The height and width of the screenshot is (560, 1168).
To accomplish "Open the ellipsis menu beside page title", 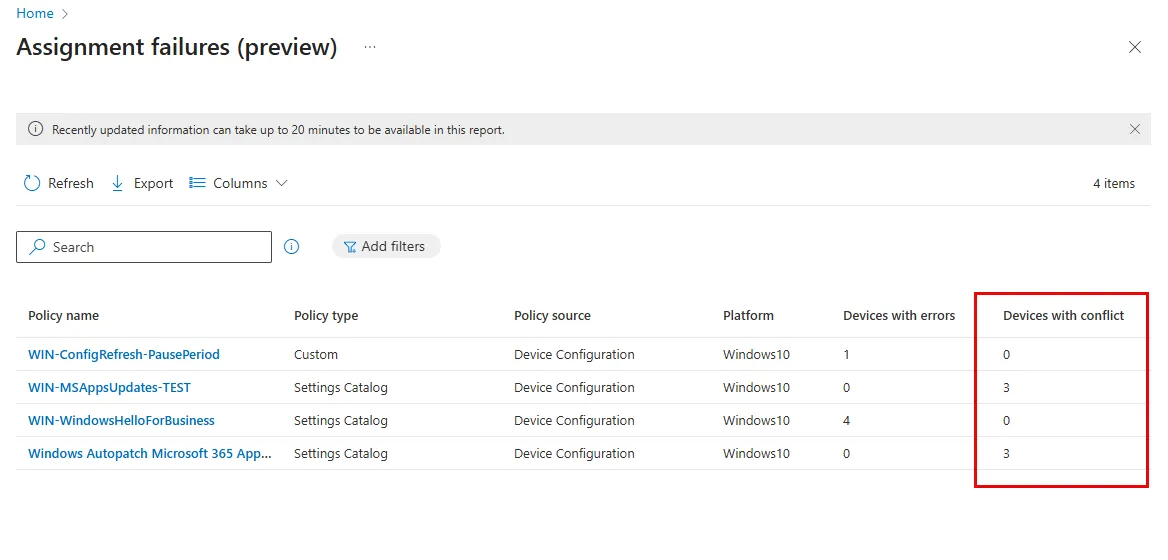I will pyautogui.click(x=370, y=47).
